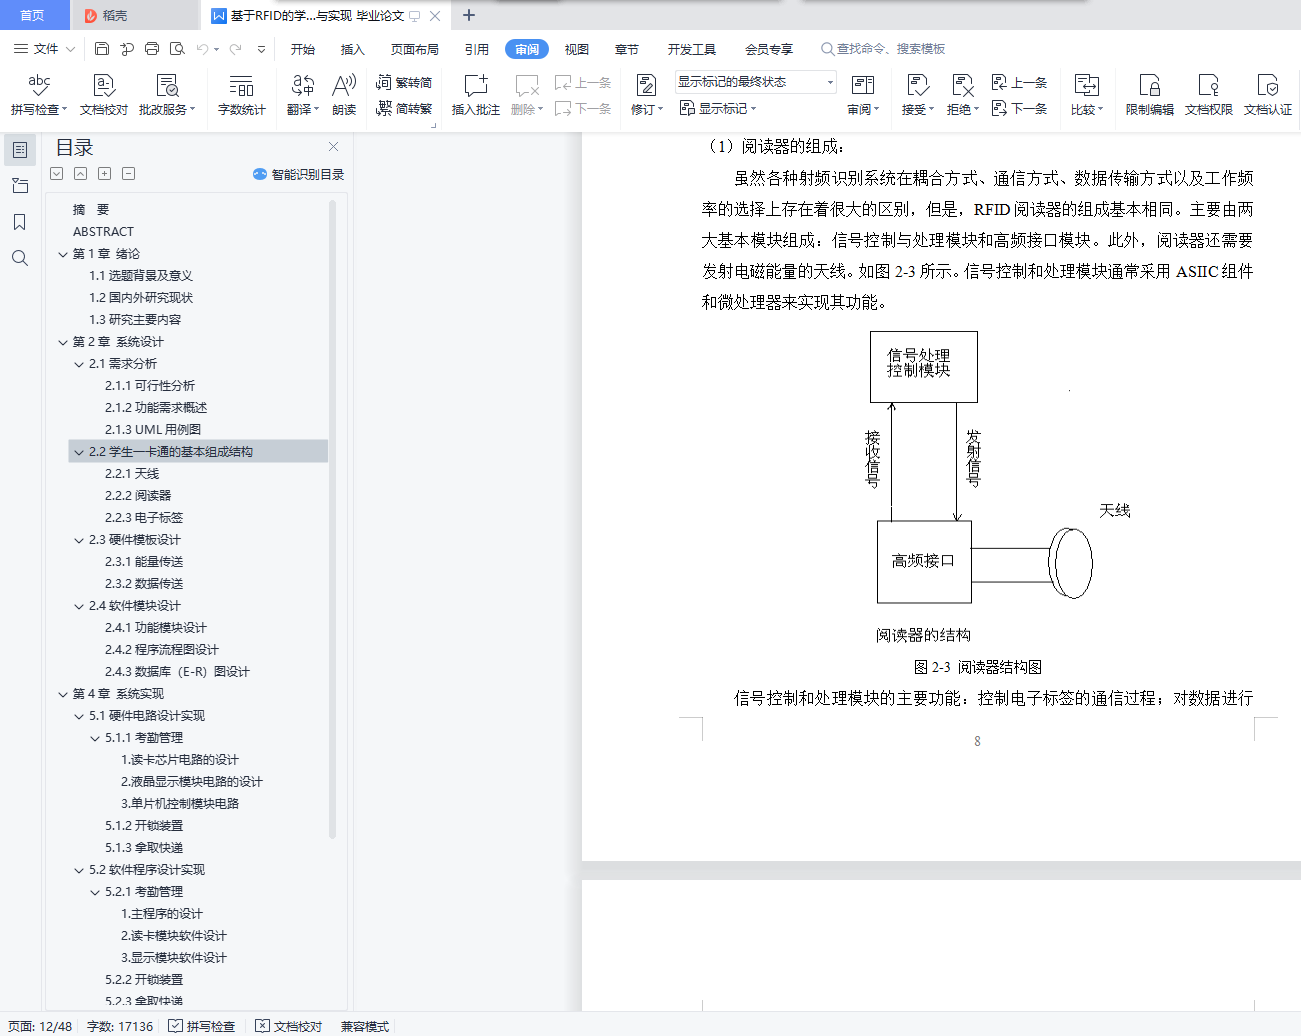Close the 目录 navigation panel
This screenshot has width=1301, height=1036.
tap(333, 147)
